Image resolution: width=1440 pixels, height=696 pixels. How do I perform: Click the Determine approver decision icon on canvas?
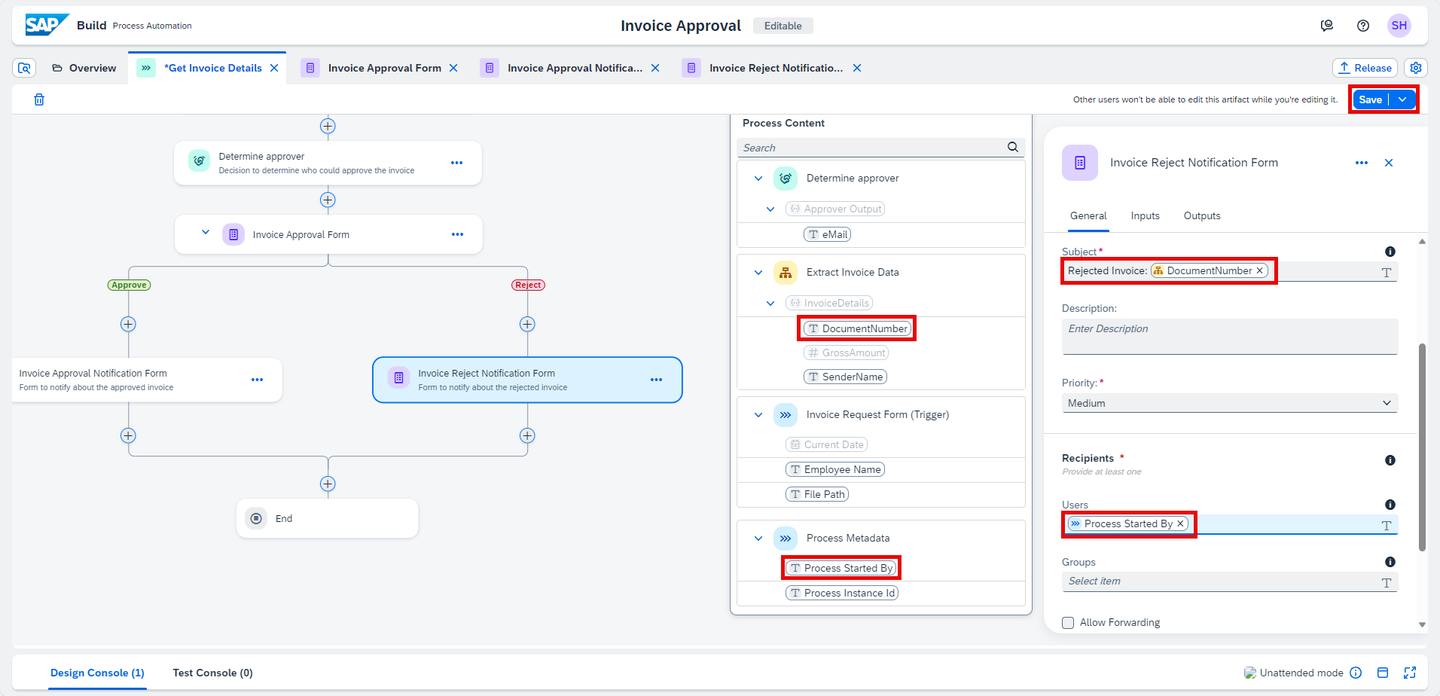(199, 162)
